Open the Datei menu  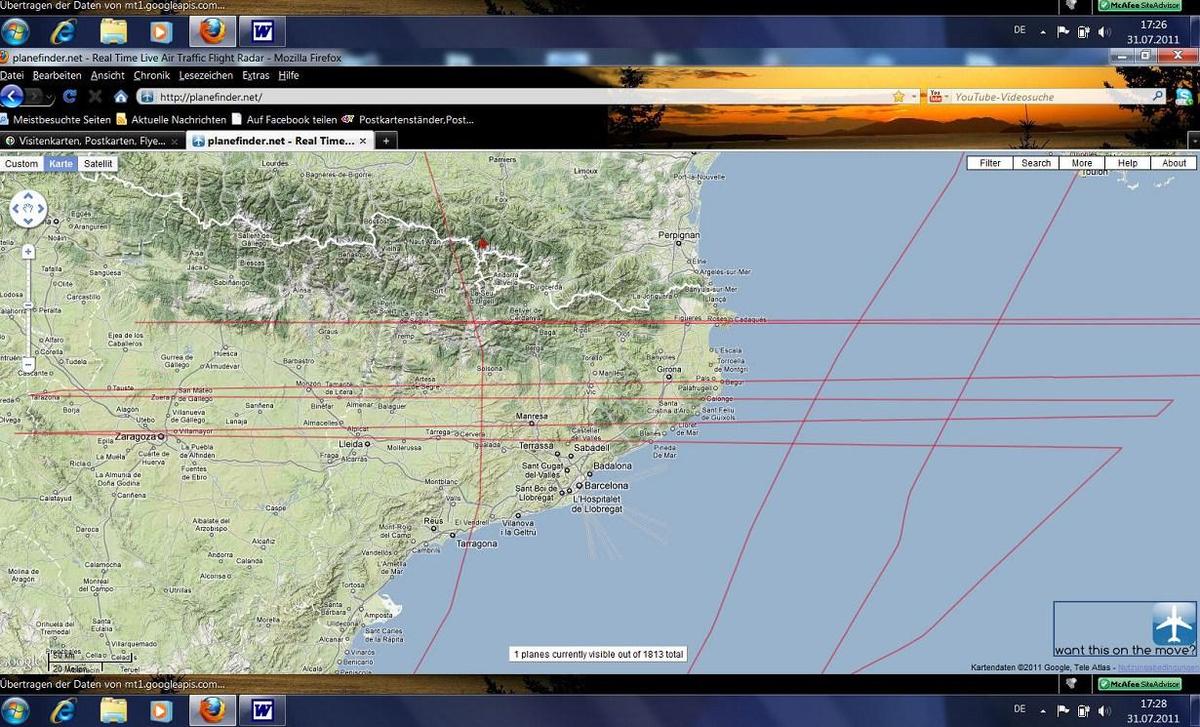[12, 75]
